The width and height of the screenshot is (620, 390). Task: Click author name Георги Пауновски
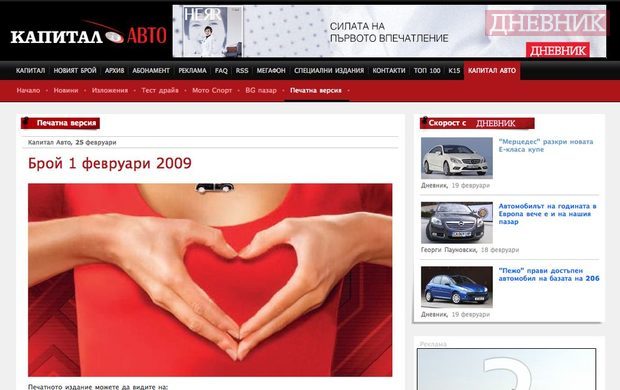[x=449, y=250]
